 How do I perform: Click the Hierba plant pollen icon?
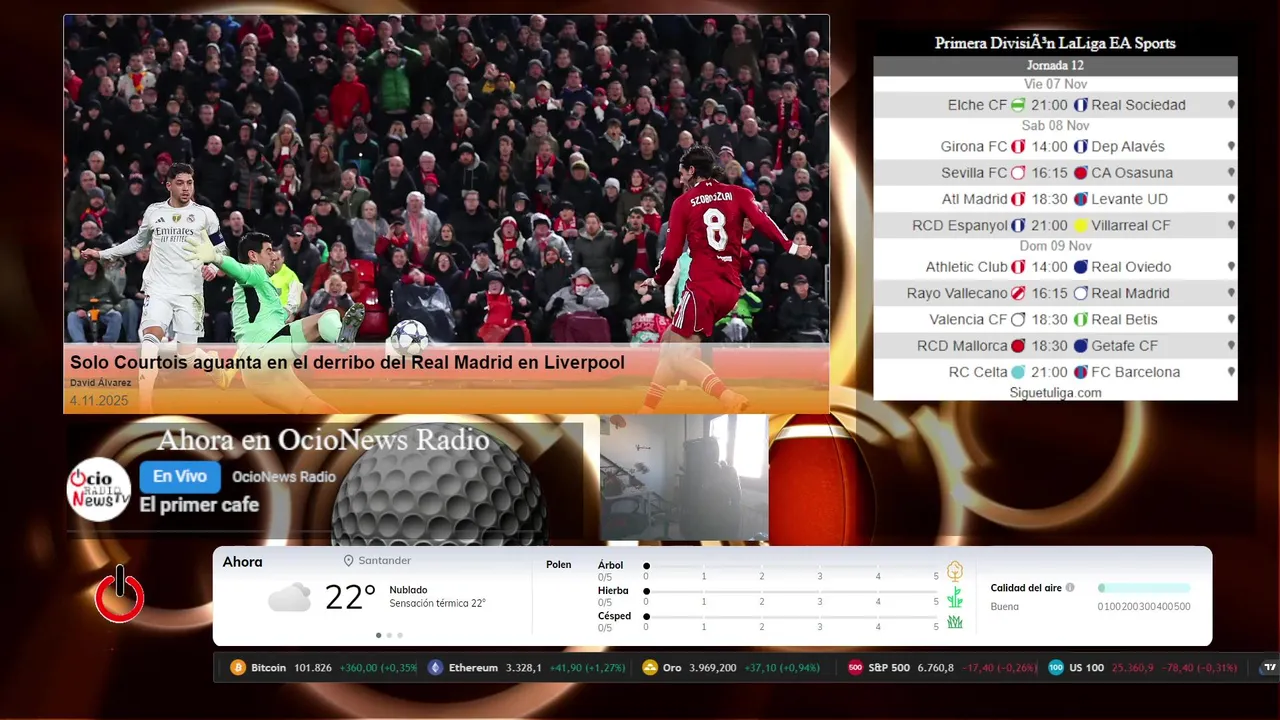point(955,597)
